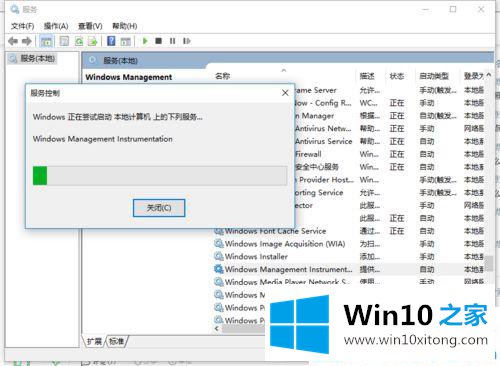
Task: Click the vertical scrollbar thumb of the services list
Action: [489, 263]
